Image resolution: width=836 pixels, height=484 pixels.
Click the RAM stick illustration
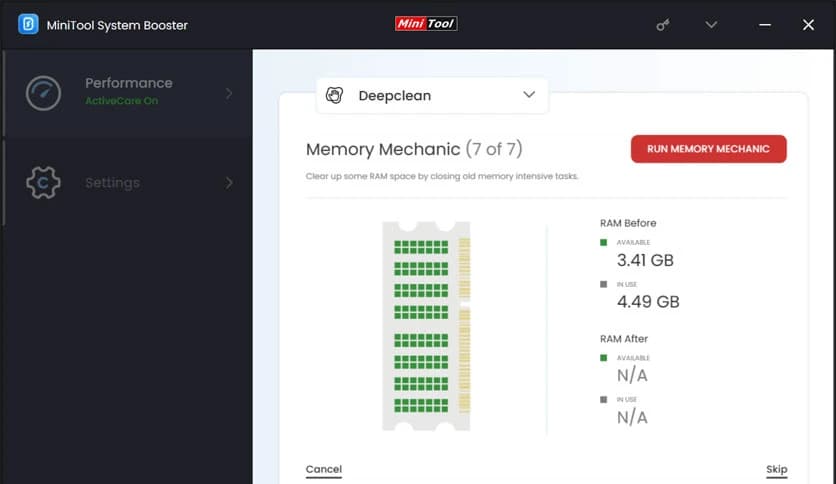click(x=426, y=326)
